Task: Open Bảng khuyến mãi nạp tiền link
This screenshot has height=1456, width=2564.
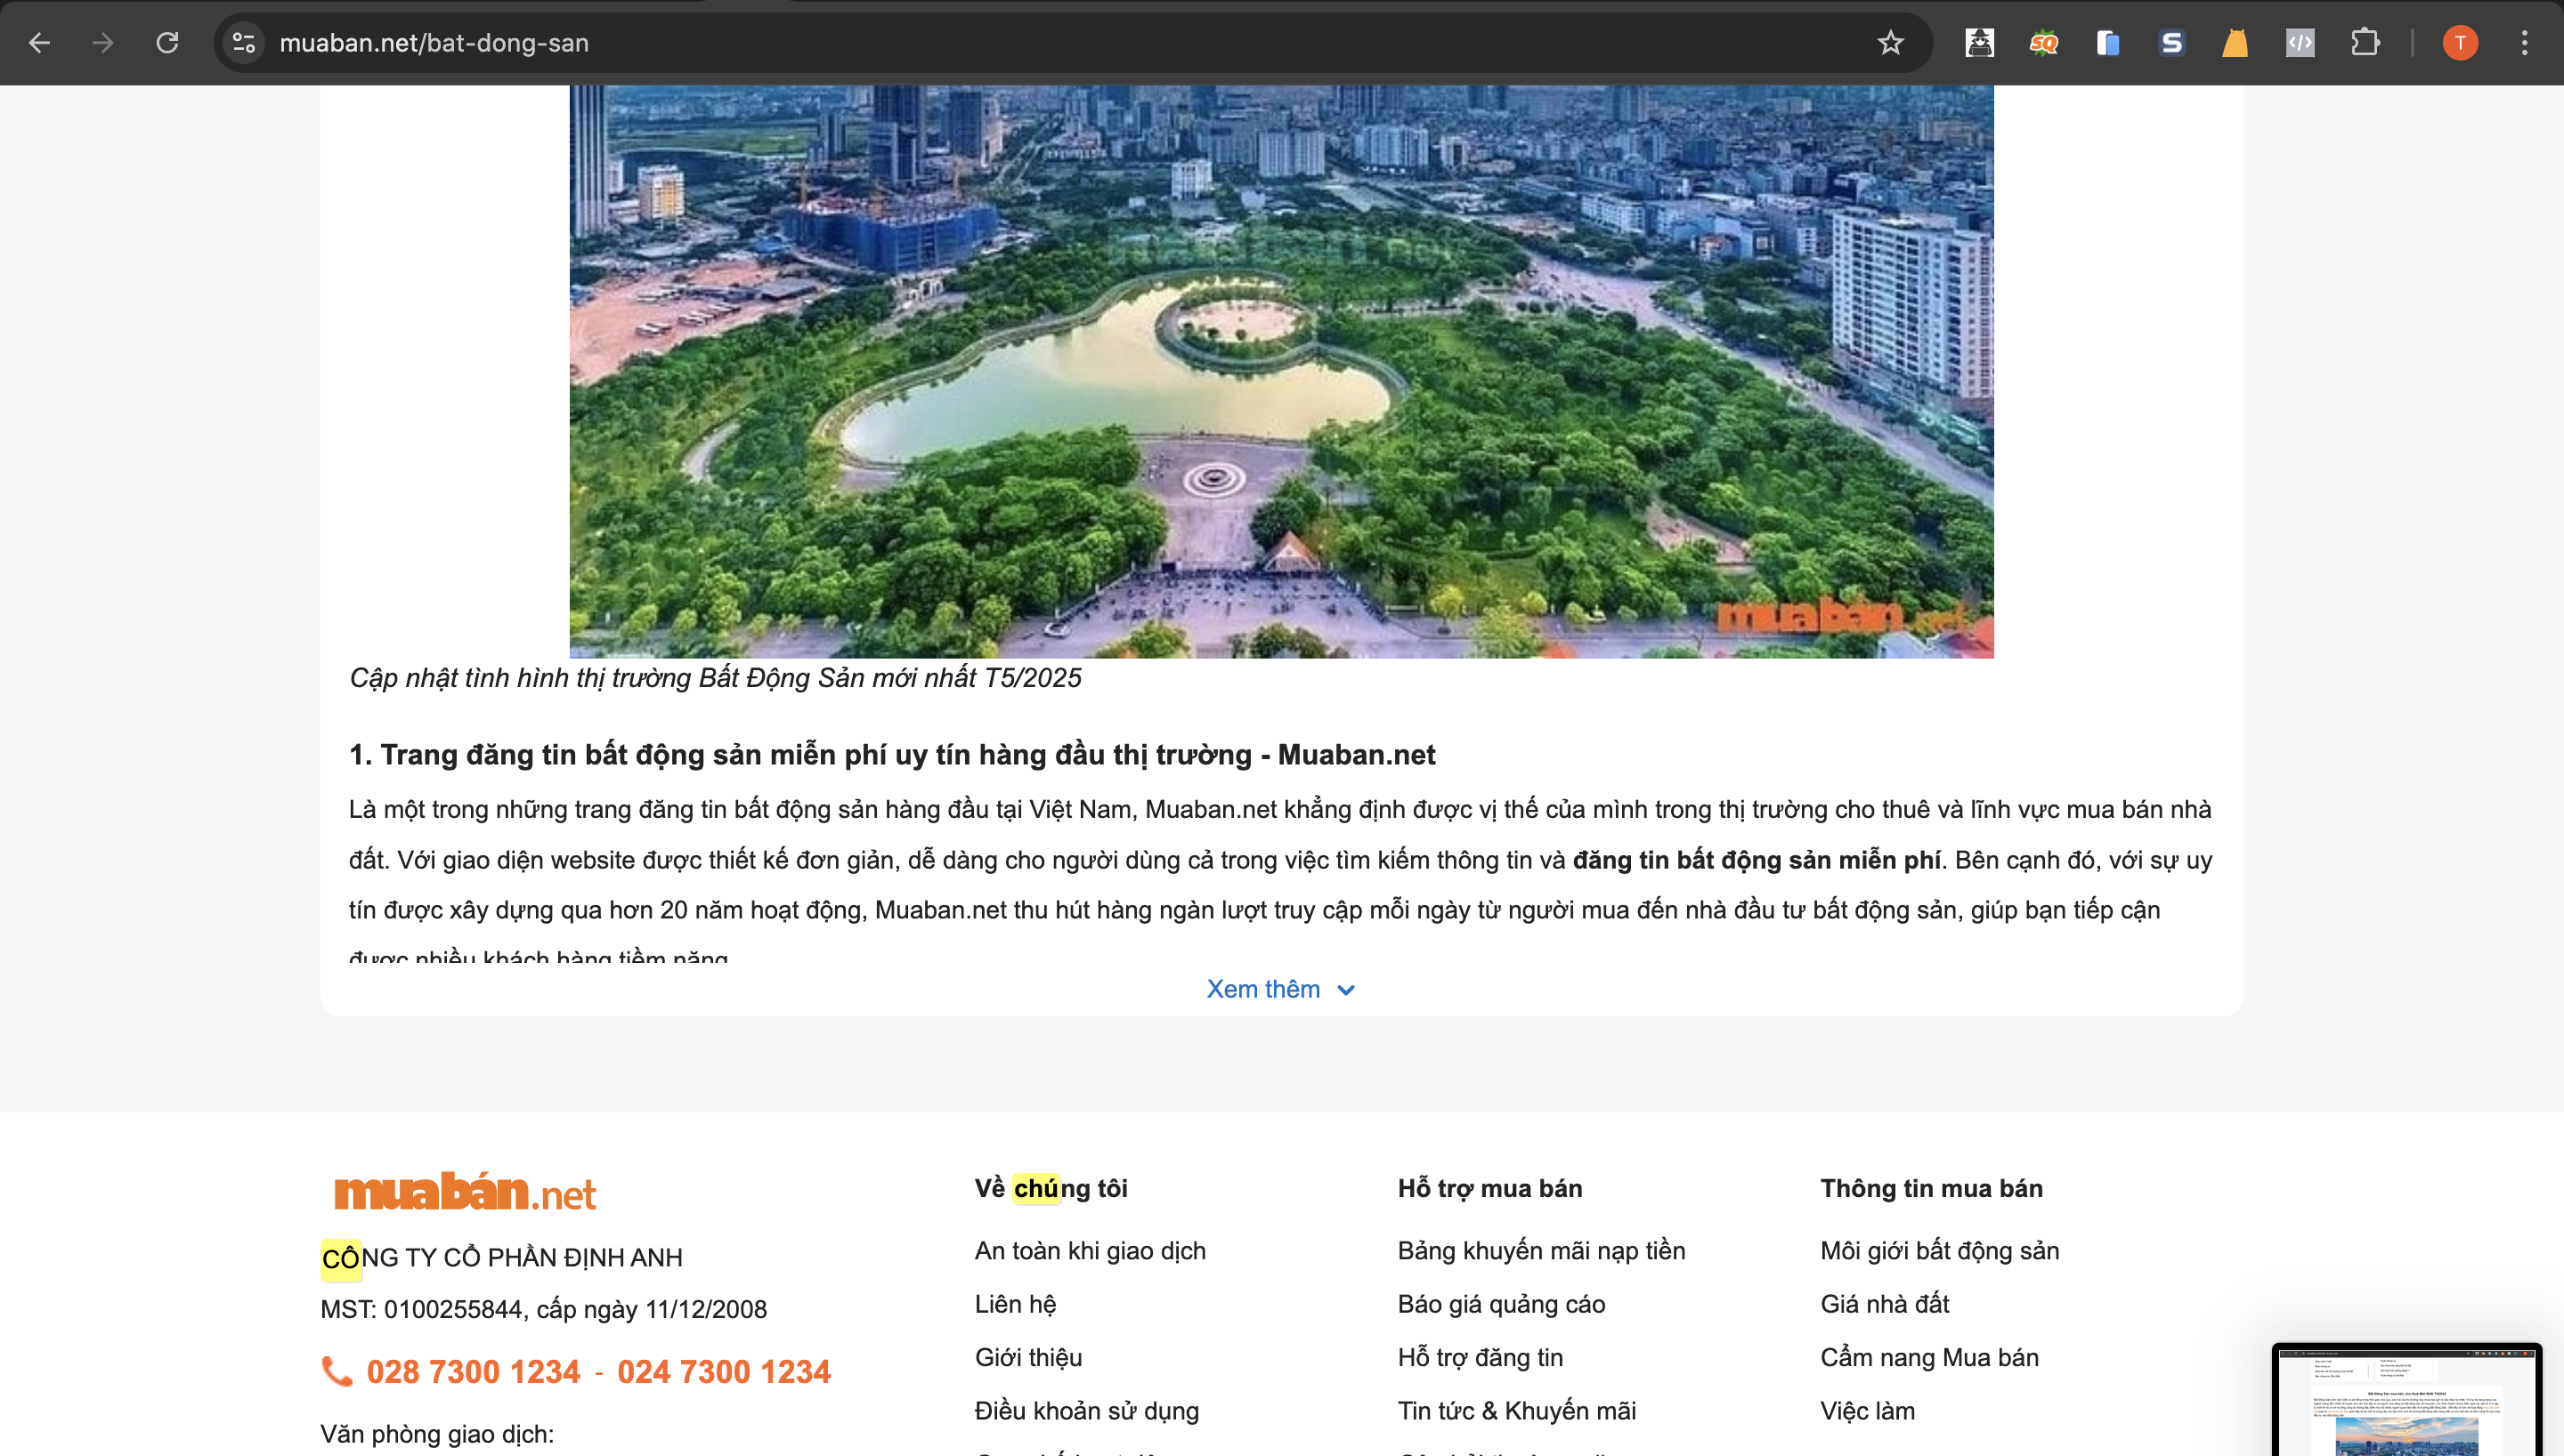Action: tap(1541, 1251)
